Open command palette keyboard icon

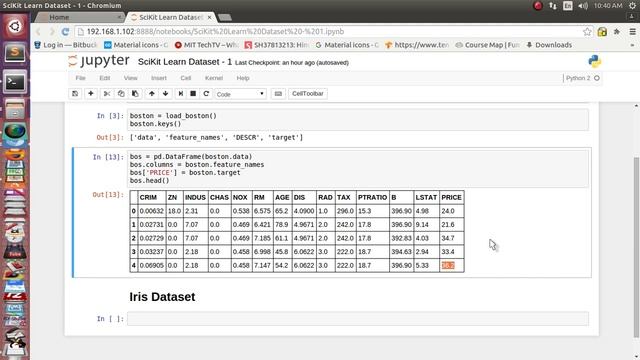tap(278, 93)
